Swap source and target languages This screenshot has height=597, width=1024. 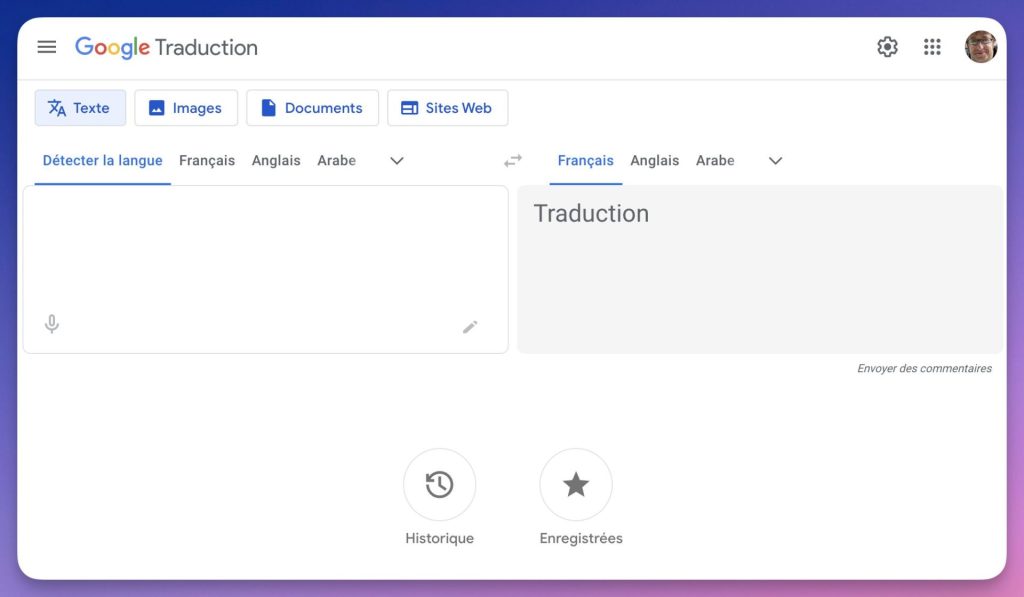point(513,160)
